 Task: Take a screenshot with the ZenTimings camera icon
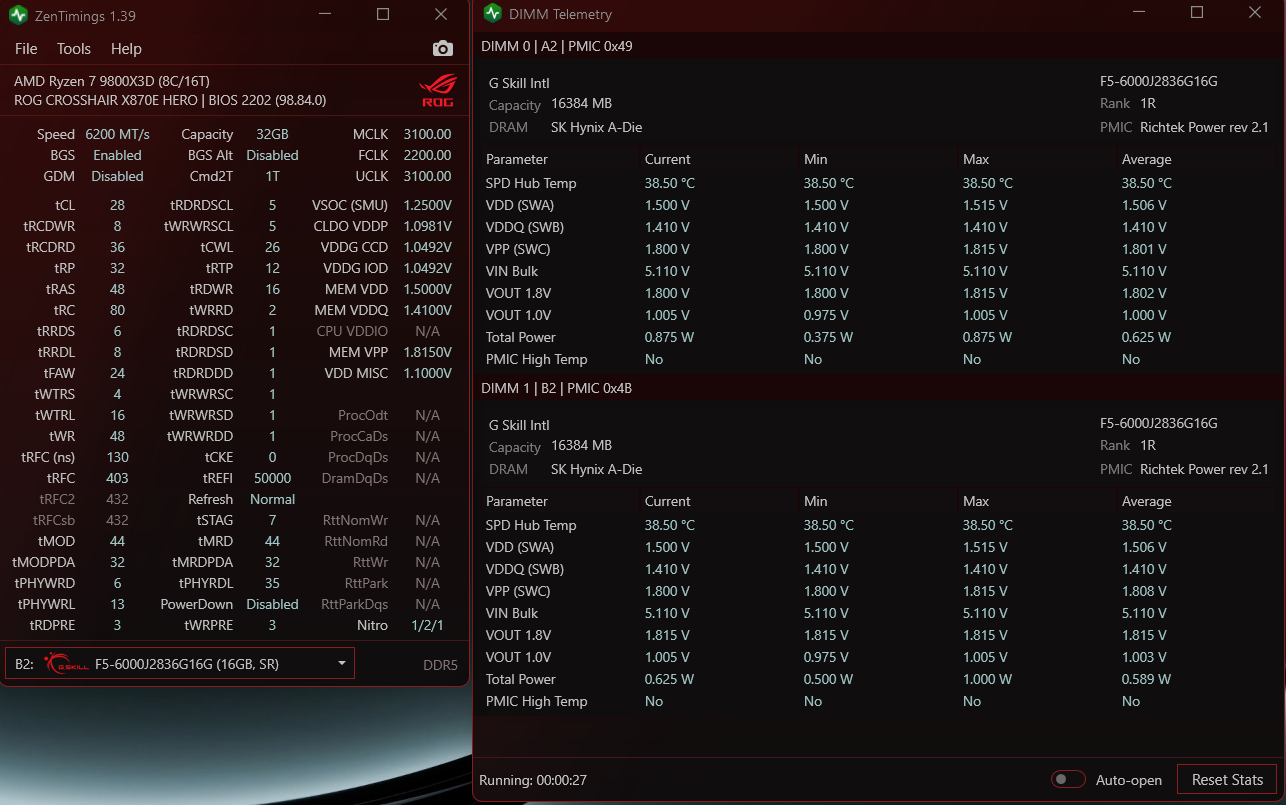point(442,49)
